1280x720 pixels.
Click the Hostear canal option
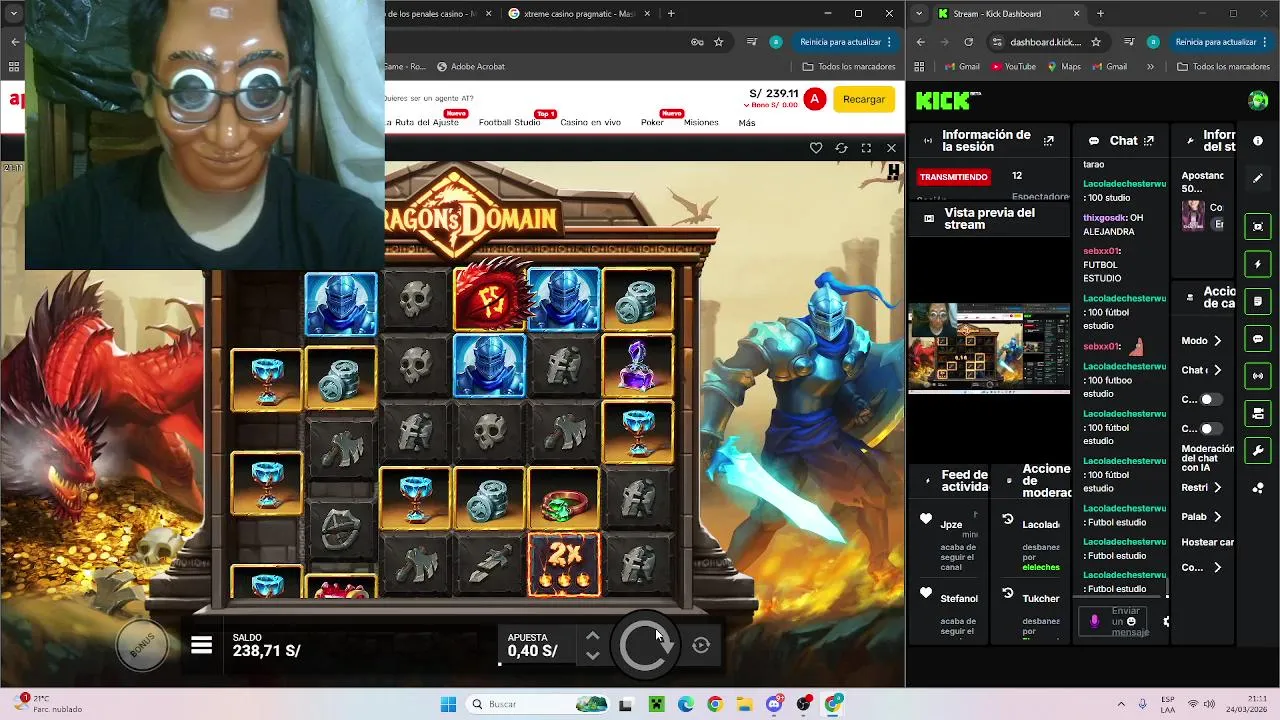click(x=1207, y=542)
